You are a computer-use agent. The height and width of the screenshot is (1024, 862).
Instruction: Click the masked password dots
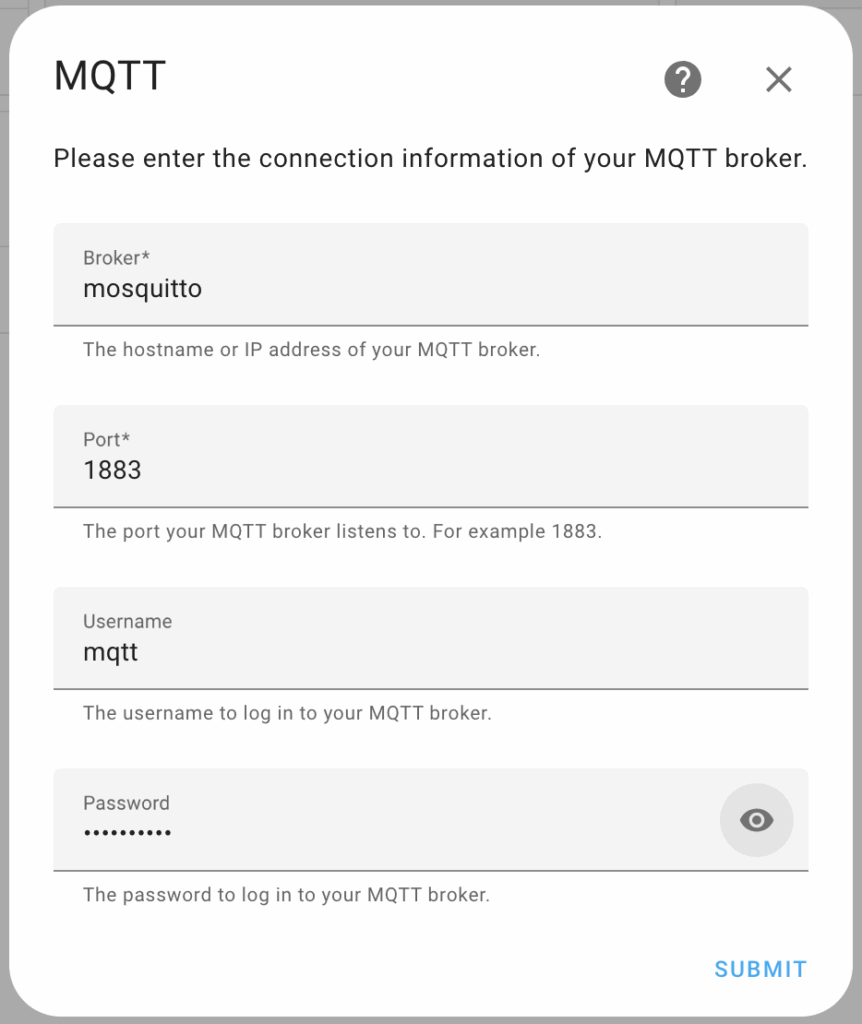pos(127,833)
